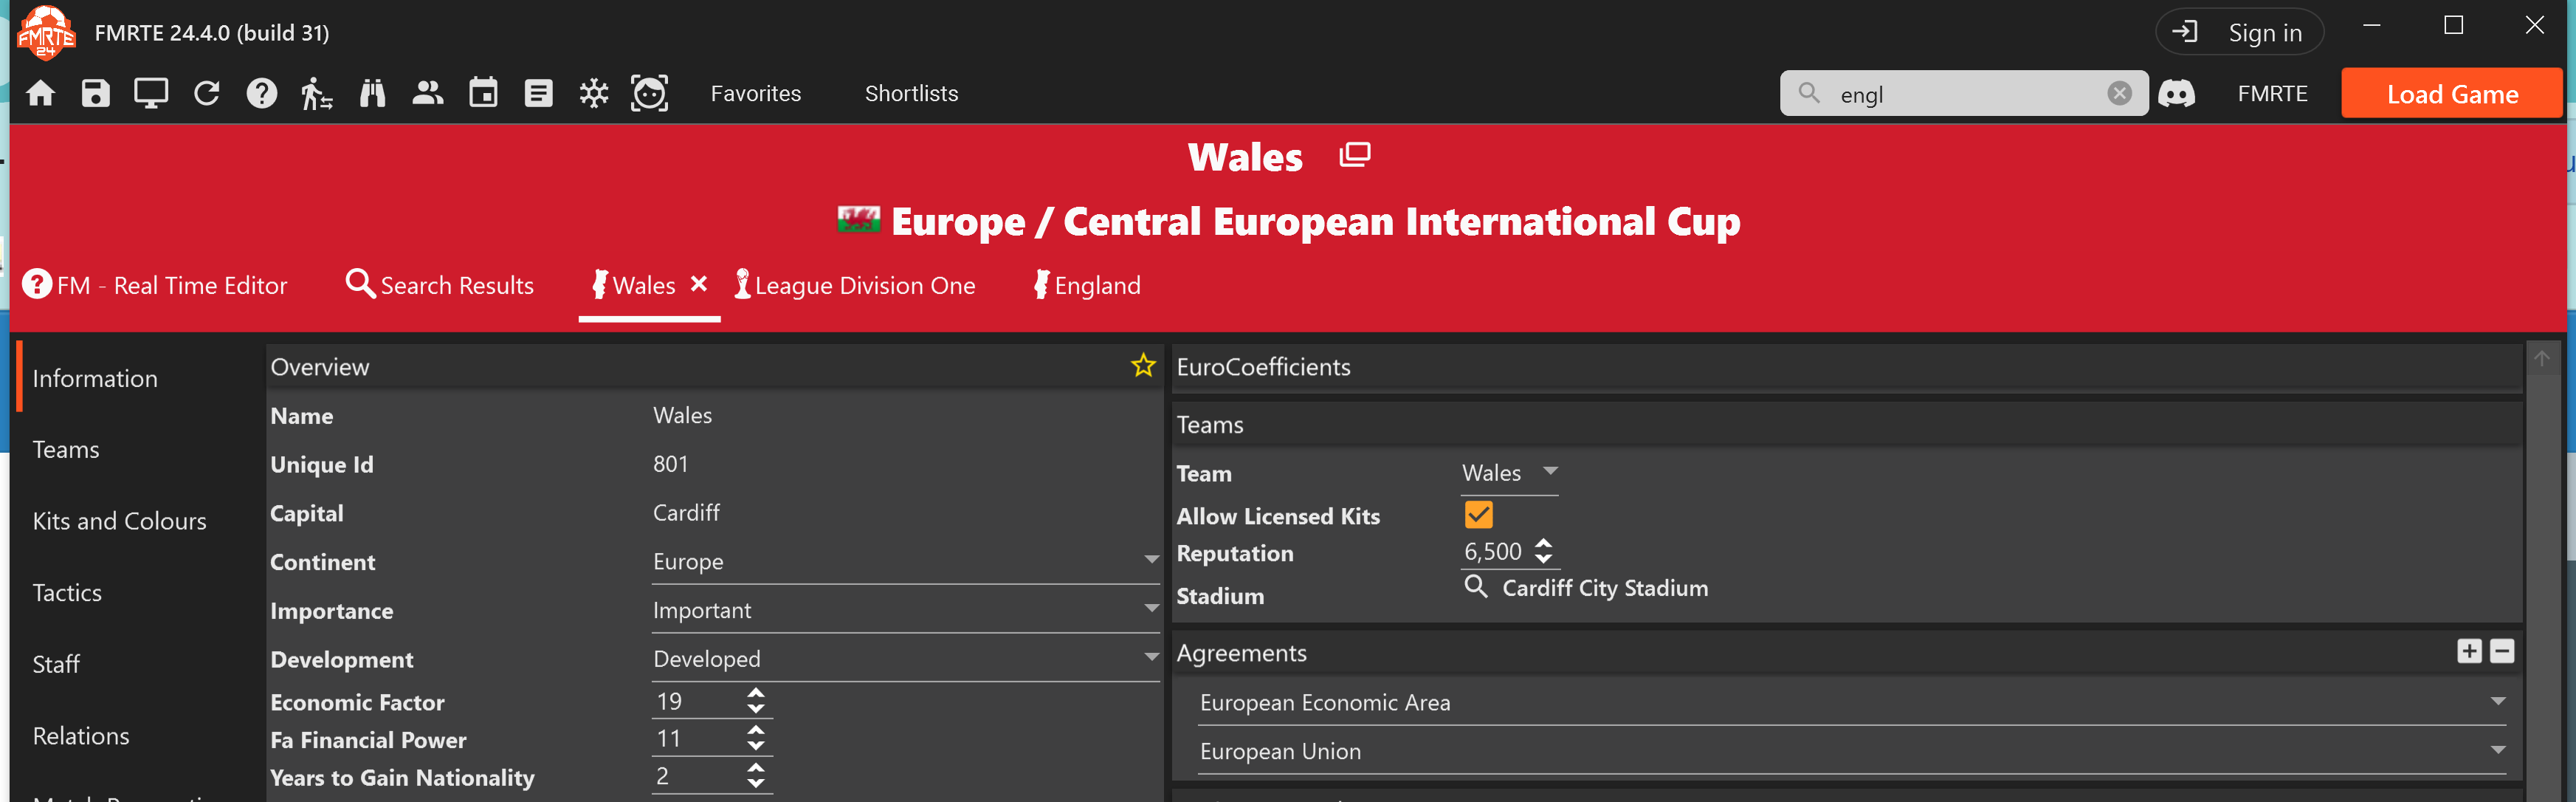Screen dimensions: 2576x802
Task: Open the Discord icon
Action: click(x=2176, y=94)
